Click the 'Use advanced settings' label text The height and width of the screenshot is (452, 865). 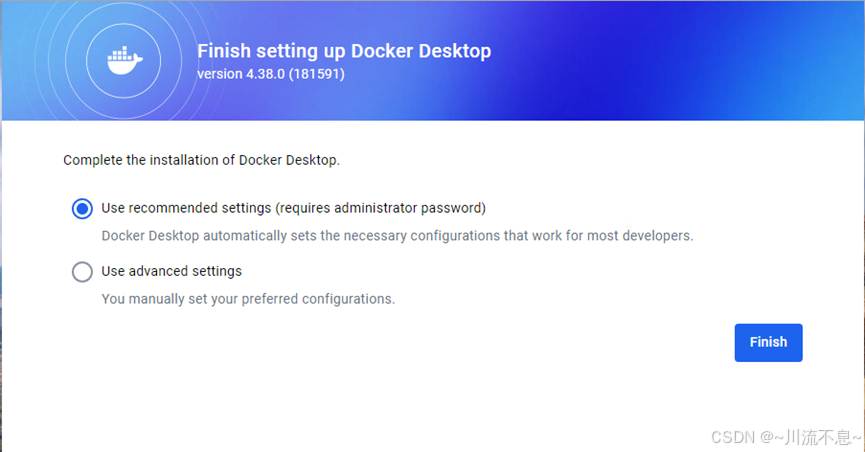[x=172, y=271]
